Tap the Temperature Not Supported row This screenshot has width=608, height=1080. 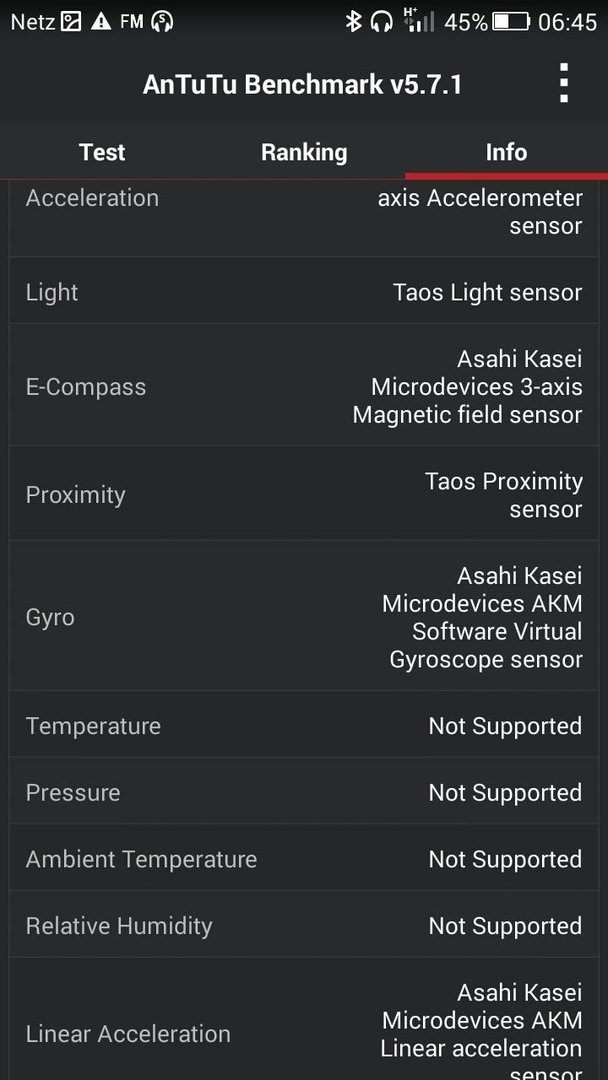304,725
